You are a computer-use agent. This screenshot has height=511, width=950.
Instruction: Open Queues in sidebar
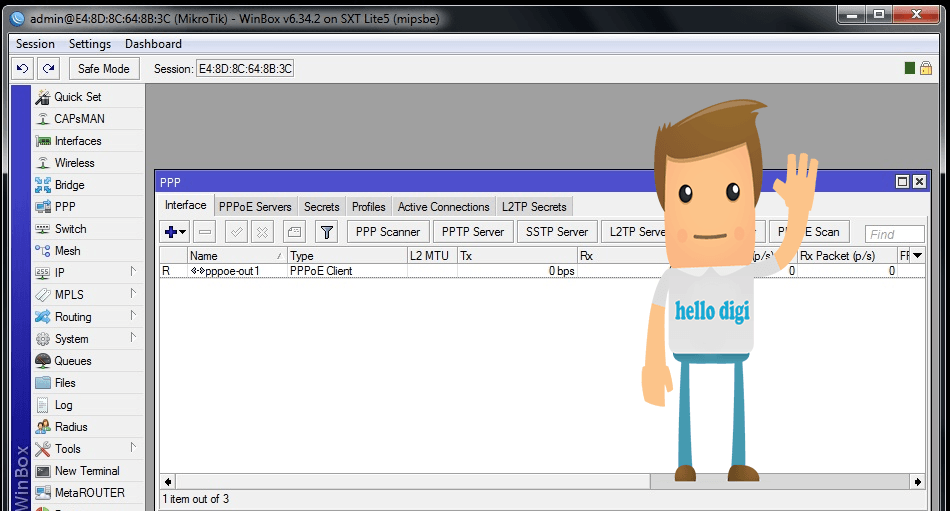click(88, 361)
